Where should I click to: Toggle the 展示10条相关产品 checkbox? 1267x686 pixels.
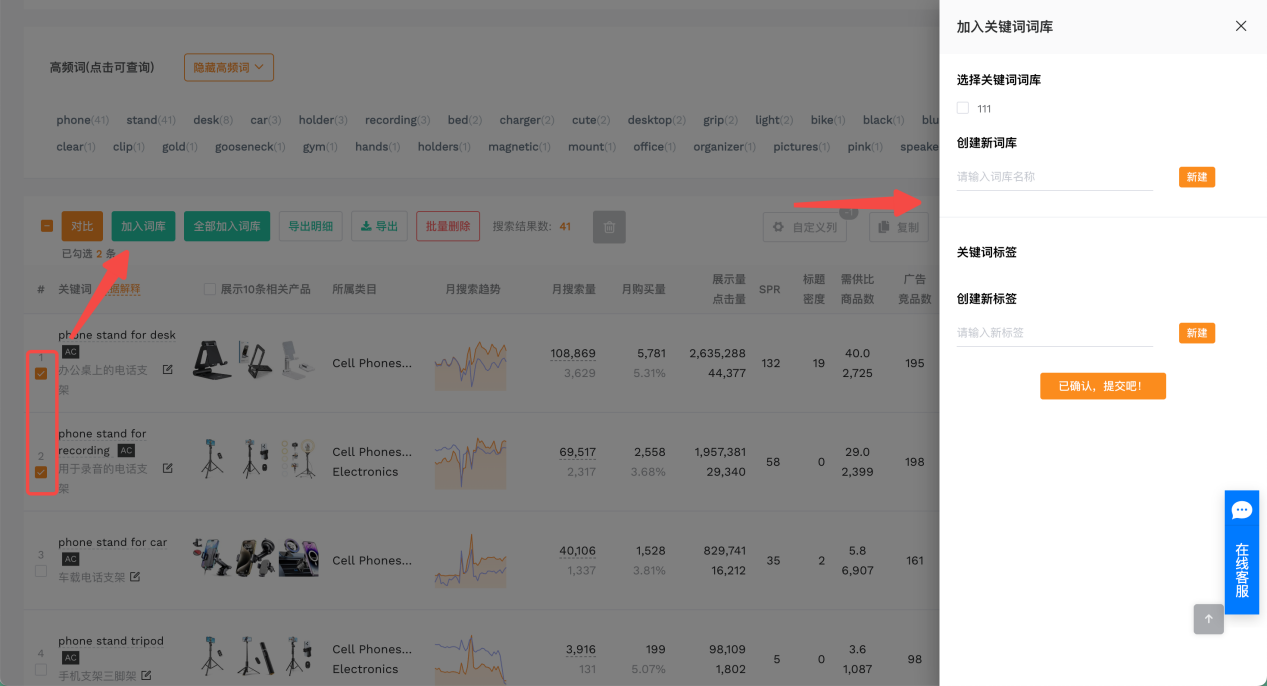[x=210, y=289]
